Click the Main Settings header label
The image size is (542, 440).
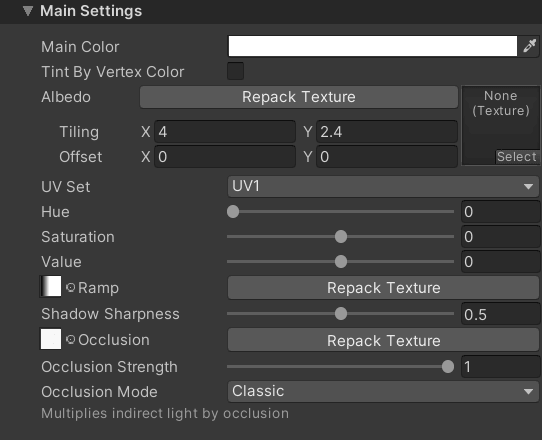click(91, 11)
